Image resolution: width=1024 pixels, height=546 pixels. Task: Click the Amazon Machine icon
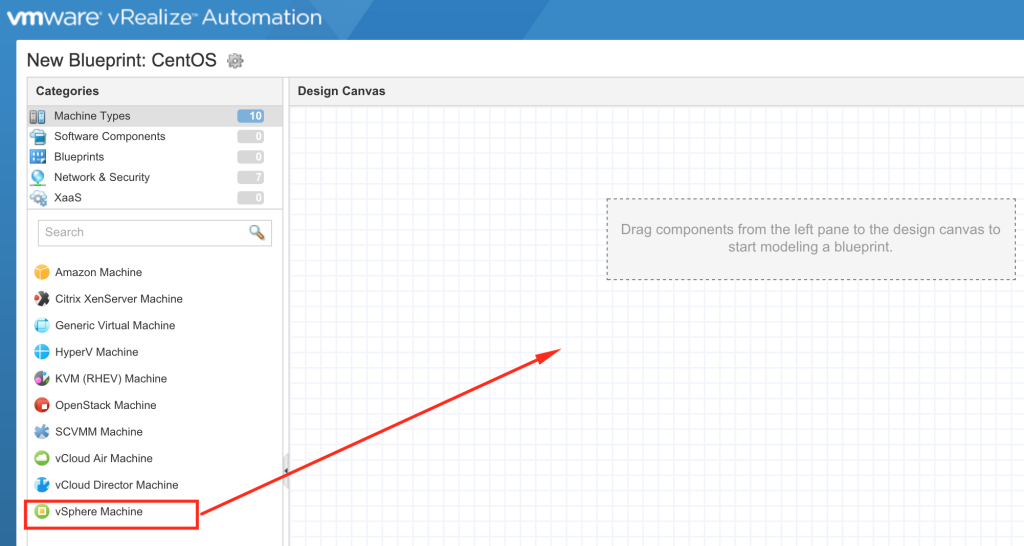click(x=42, y=272)
